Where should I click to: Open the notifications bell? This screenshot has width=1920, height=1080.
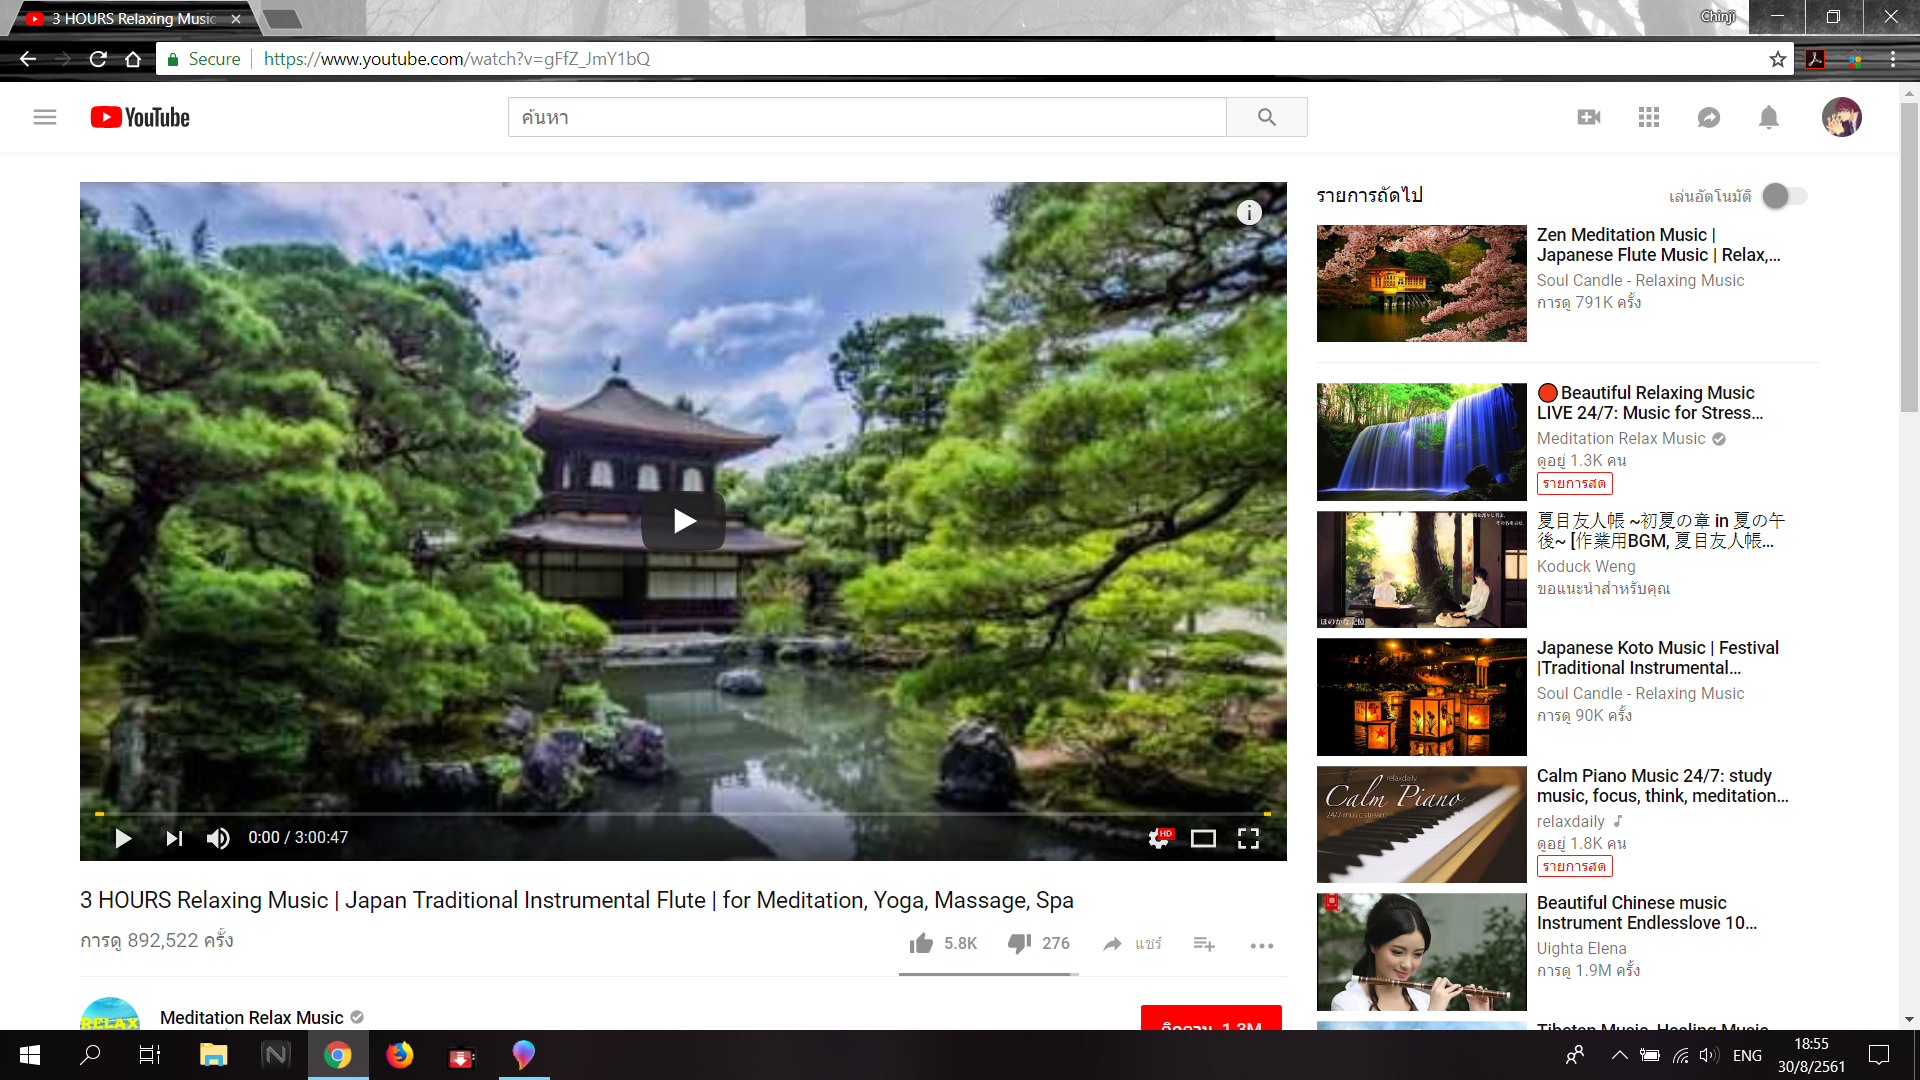point(1769,117)
